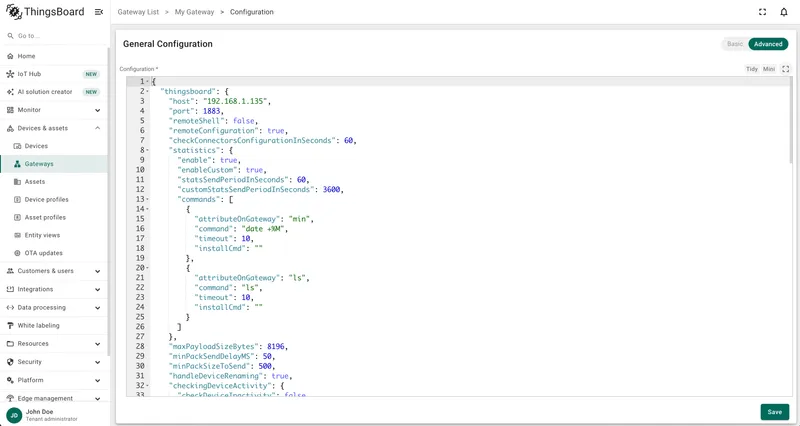Image resolution: width=800 pixels, height=426 pixels.
Task: Go to Gateway List breadcrumb
Action: coord(138,12)
